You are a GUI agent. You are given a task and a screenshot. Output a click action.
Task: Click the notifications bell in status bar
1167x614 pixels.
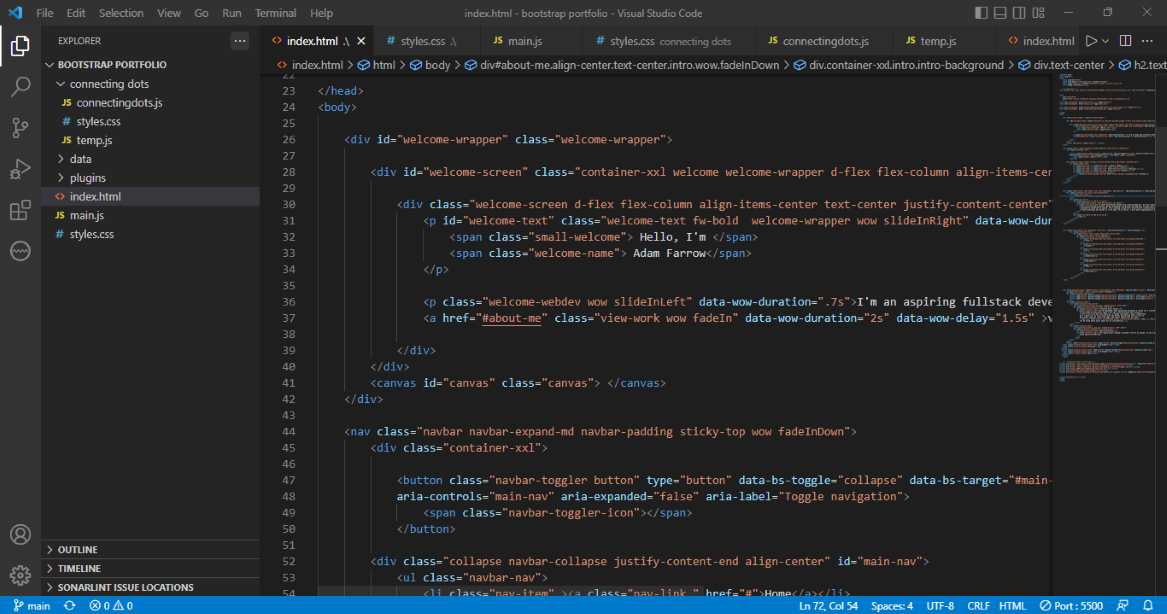1149,606
